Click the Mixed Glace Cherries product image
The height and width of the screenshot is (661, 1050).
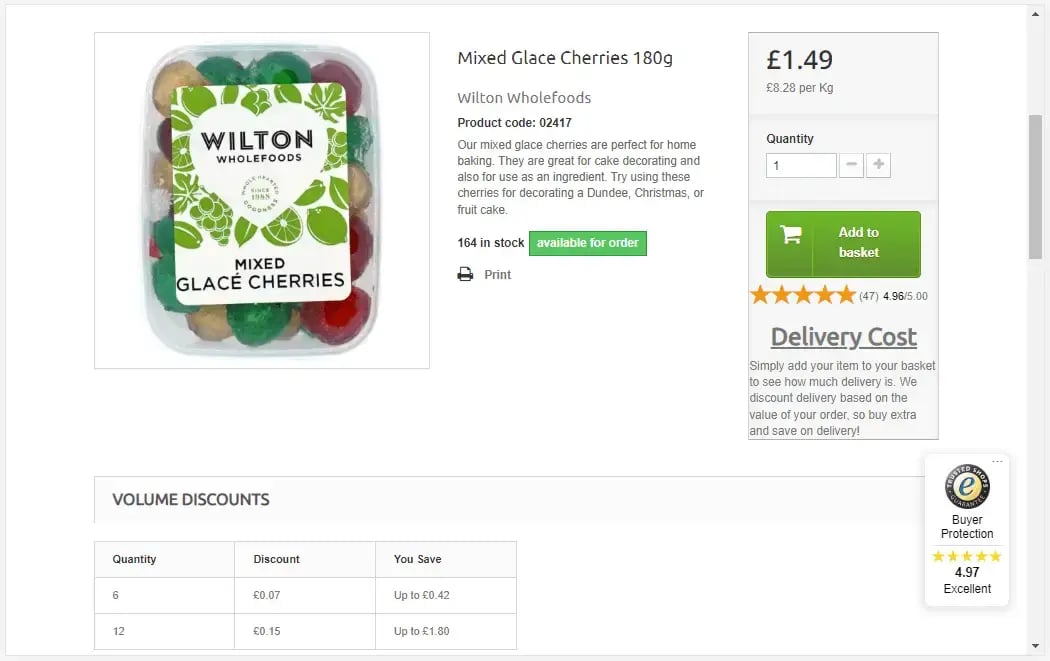coord(261,200)
